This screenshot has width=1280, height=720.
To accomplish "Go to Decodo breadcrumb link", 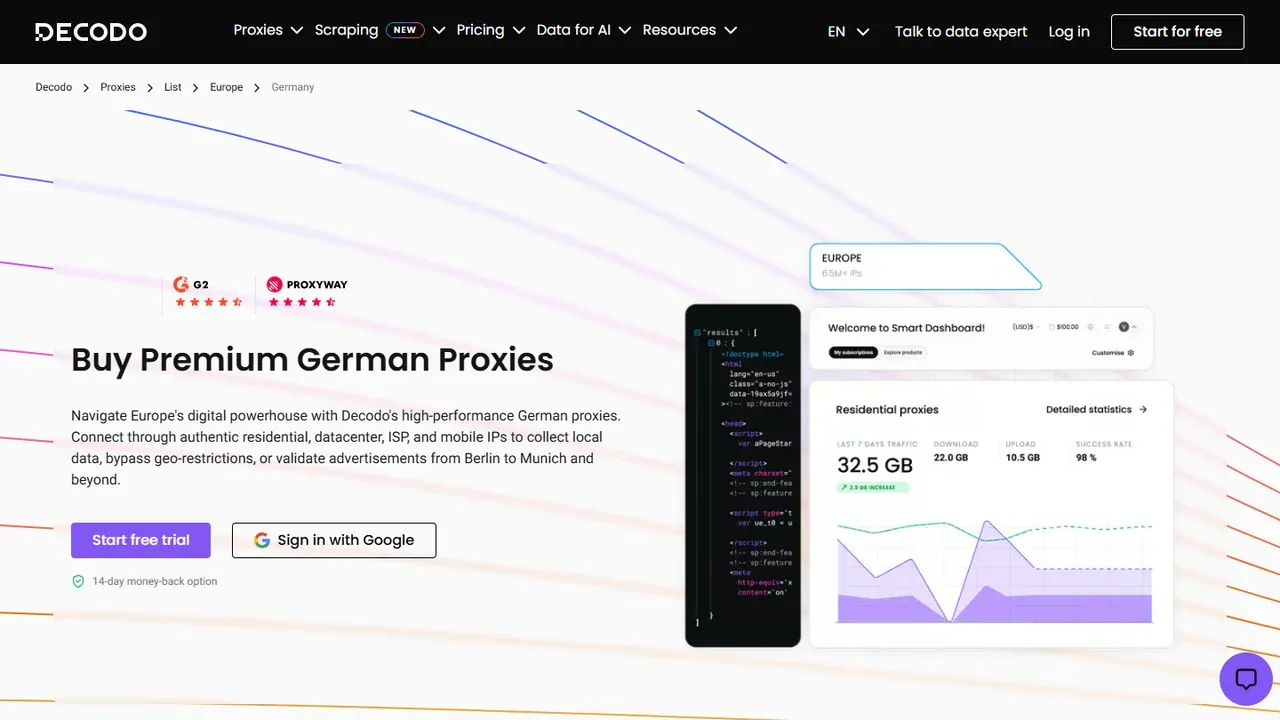I will (x=54, y=87).
